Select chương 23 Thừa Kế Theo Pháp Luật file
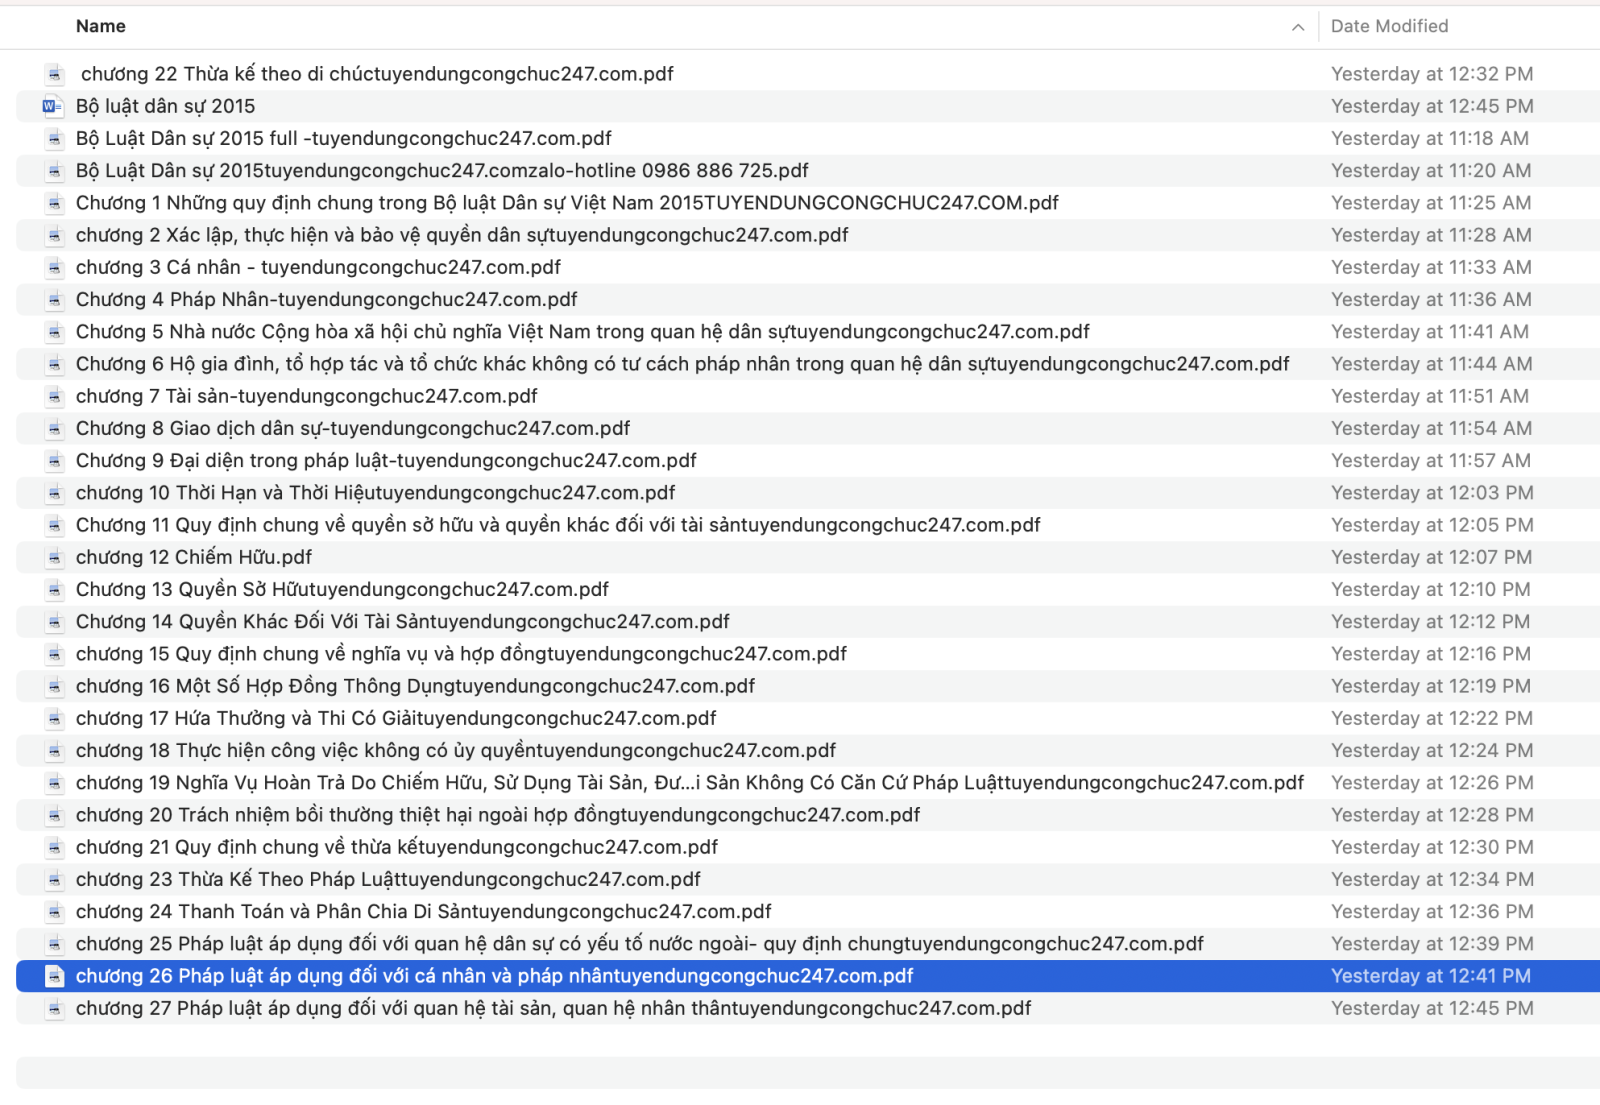 pos(388,879)
